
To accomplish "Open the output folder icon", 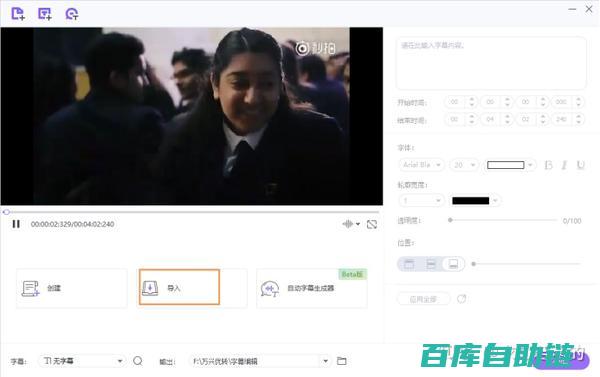I will (x=342, y=361).
